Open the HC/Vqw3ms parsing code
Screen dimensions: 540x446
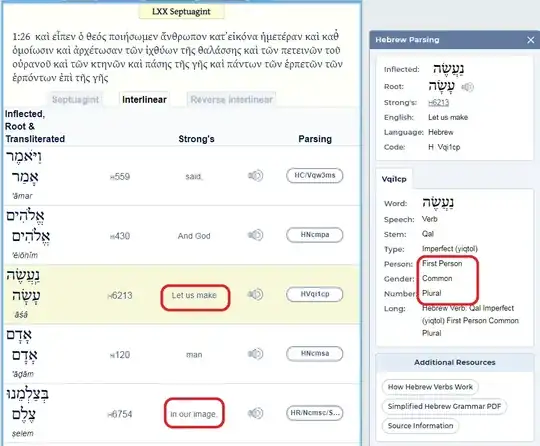pyautogui.click(x=314, y=175)
